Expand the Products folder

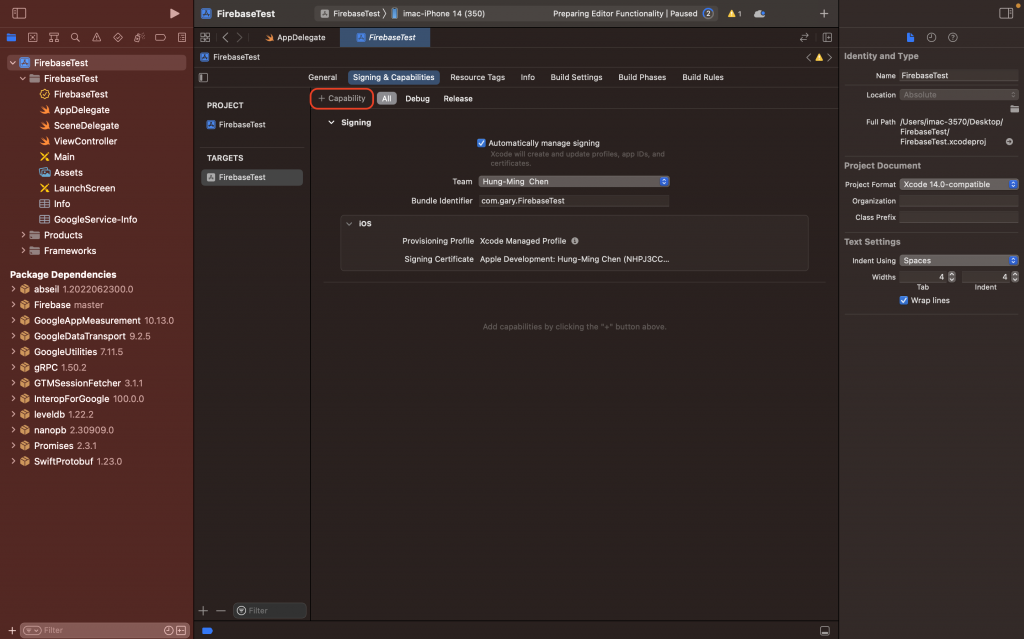pos(23,235)
